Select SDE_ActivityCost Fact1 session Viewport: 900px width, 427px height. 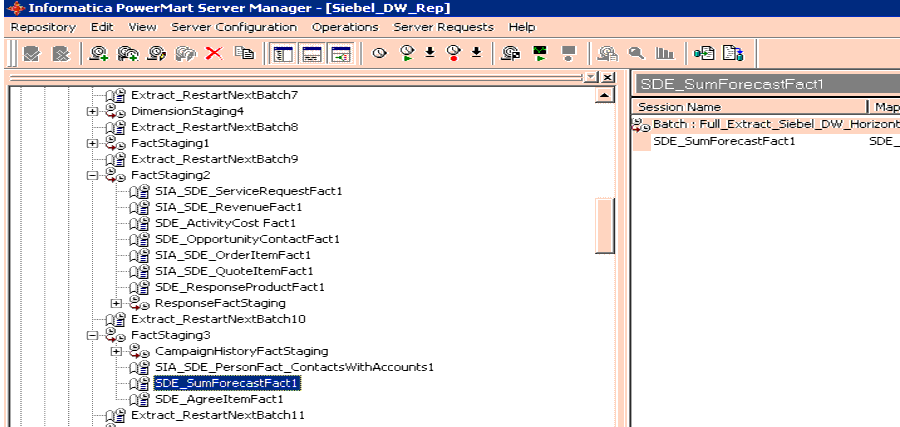coord(226,223)
